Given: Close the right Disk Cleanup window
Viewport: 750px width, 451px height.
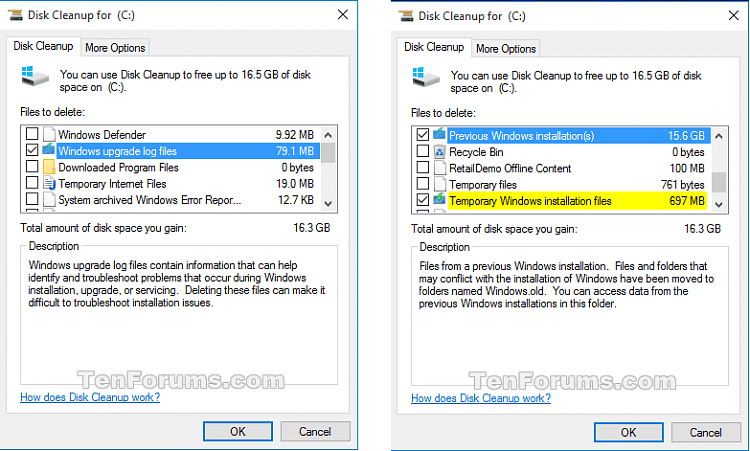Looking at the screenshot, I should pyautogui.click(x=733, y=16).
